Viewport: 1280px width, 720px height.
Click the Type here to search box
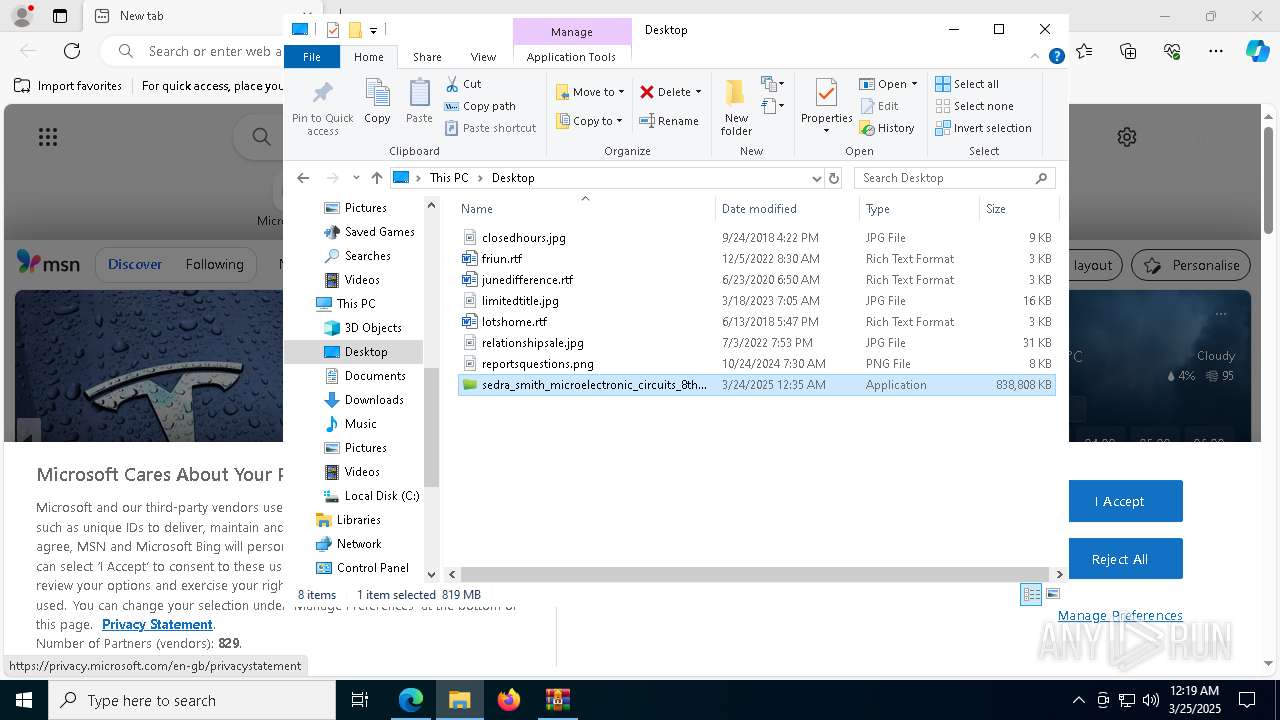click(x=192, y=700)
